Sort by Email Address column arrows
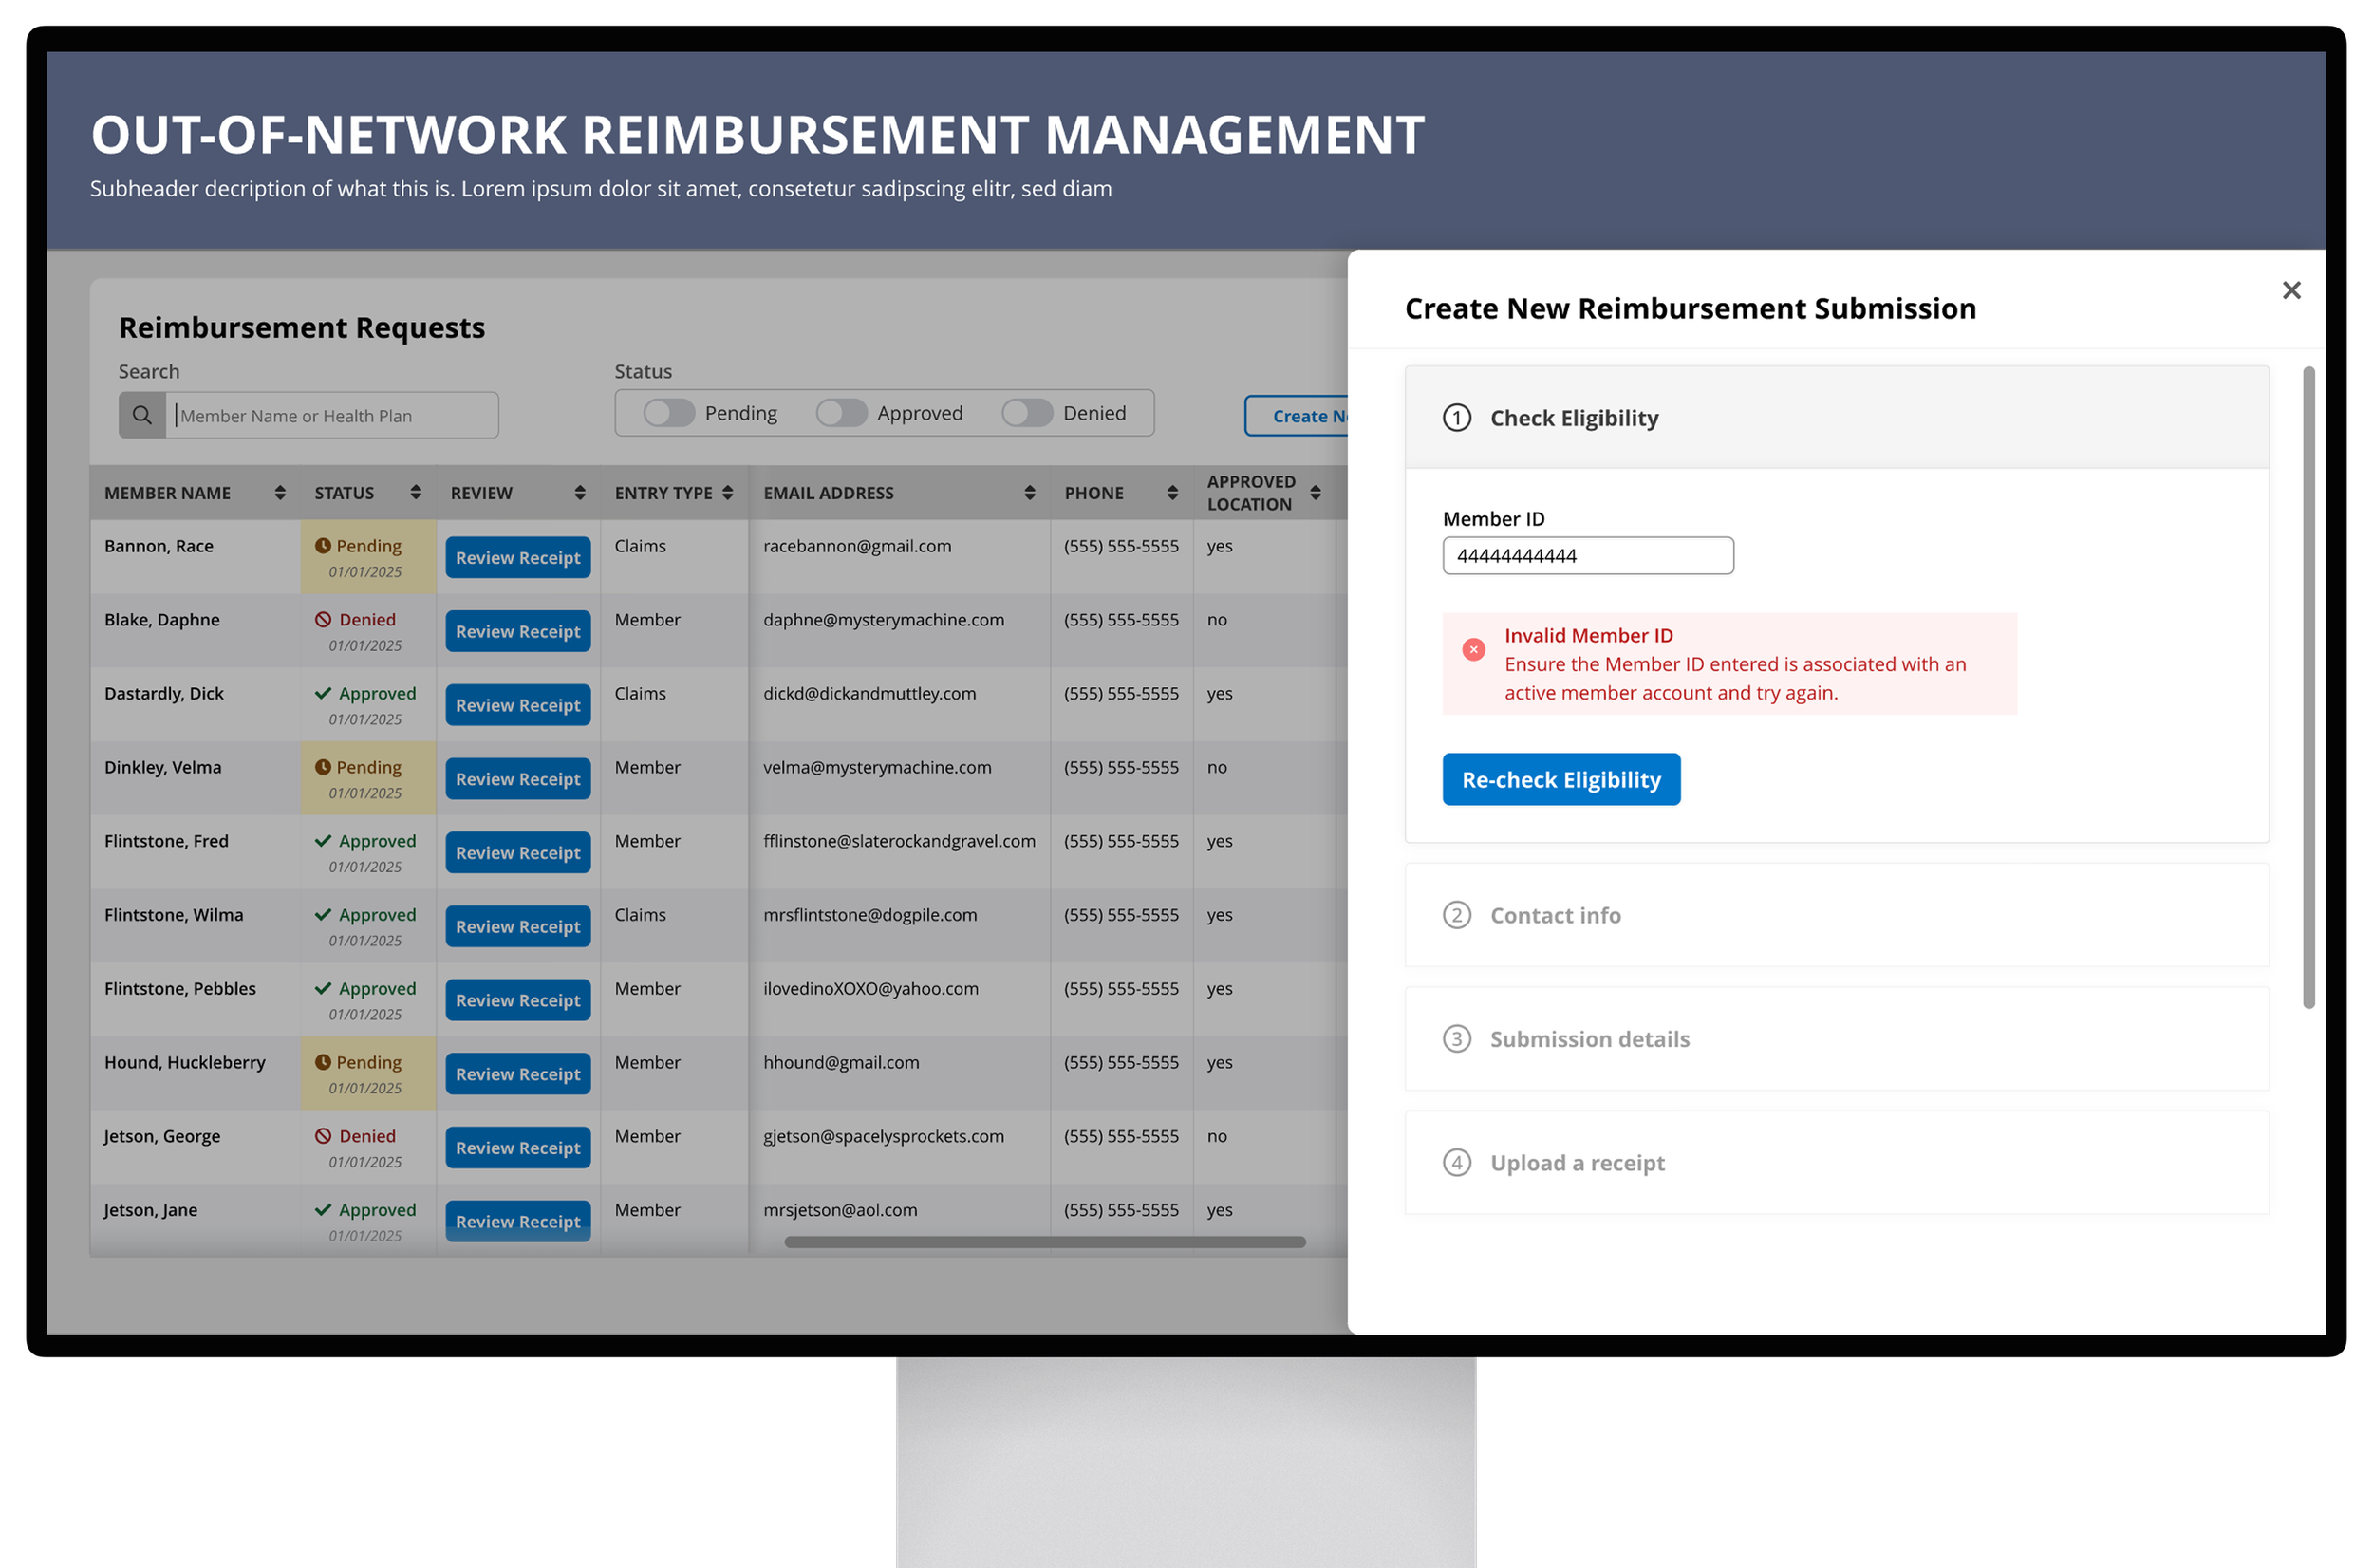This screenshot has height=1568, width=2373. click(x=1029, y=493)
